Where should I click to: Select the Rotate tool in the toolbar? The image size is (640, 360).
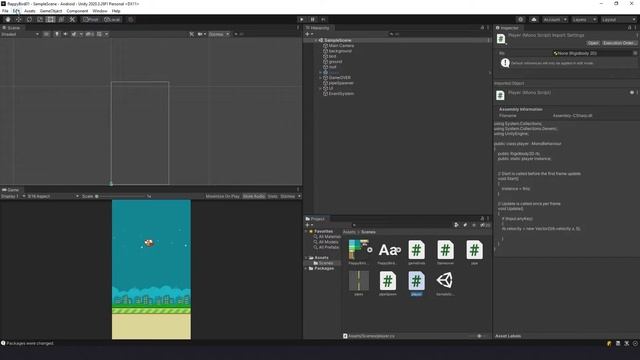pos(29,19)
